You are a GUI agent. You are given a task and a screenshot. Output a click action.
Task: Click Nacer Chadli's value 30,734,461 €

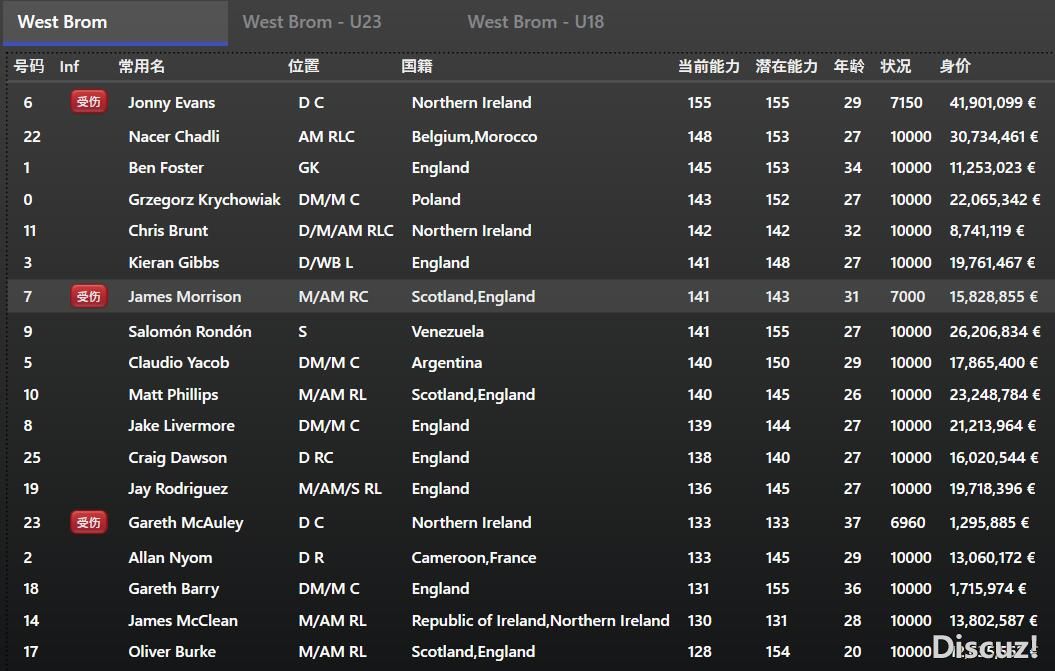pos(994,137)
